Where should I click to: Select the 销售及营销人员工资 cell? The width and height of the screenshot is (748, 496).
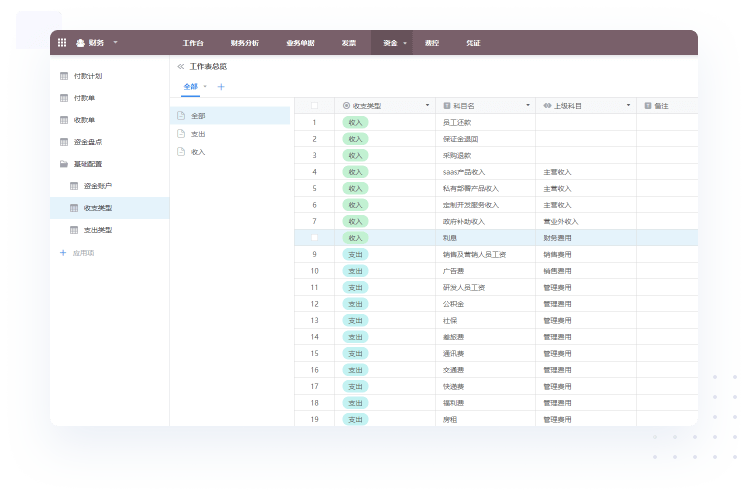486,255
